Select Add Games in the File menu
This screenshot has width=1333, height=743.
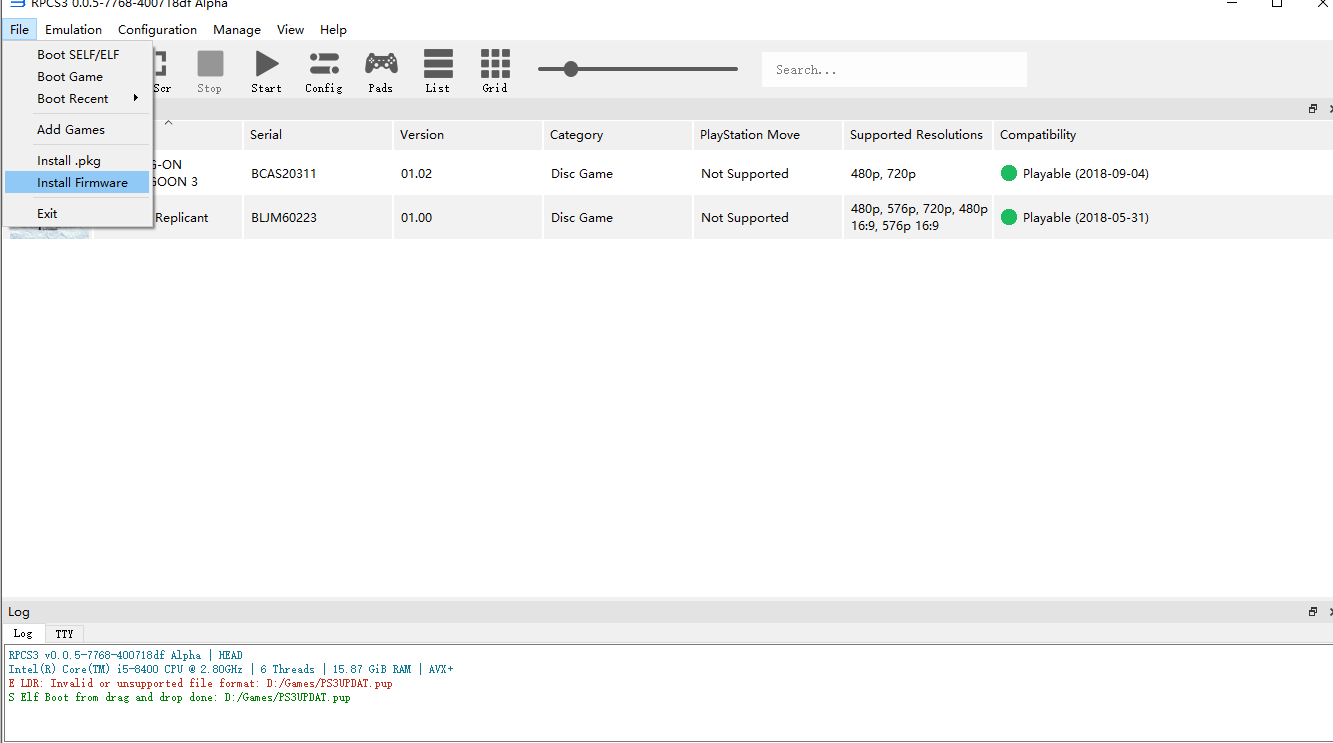click(78, 130)
